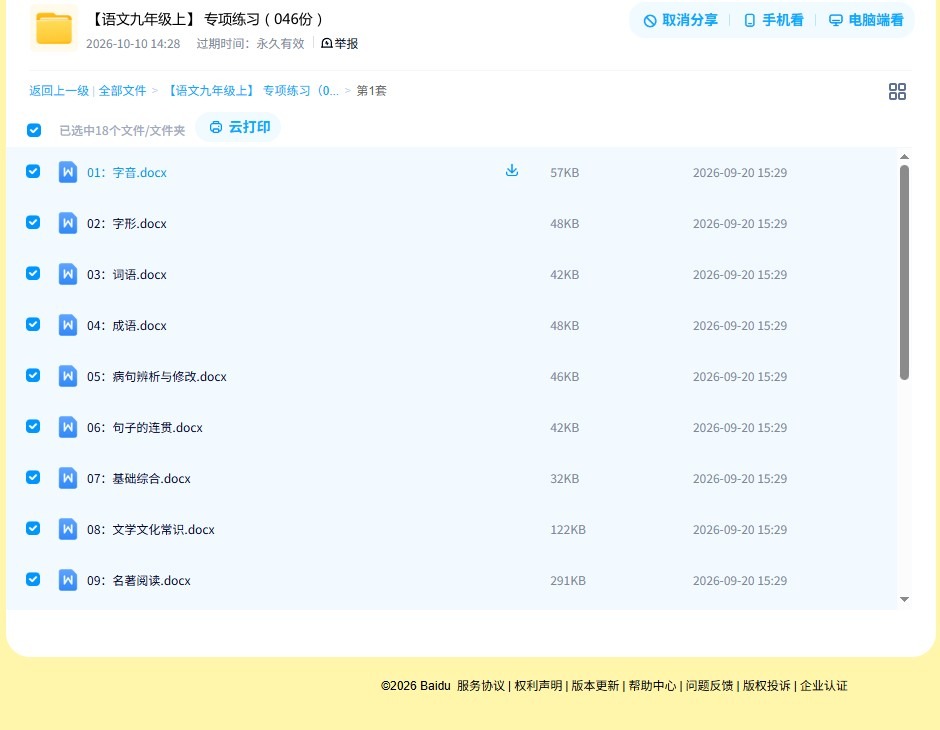Open file 03: 词语.docx
The width and height of the screenshot is (940, 730).
point(126,274)
